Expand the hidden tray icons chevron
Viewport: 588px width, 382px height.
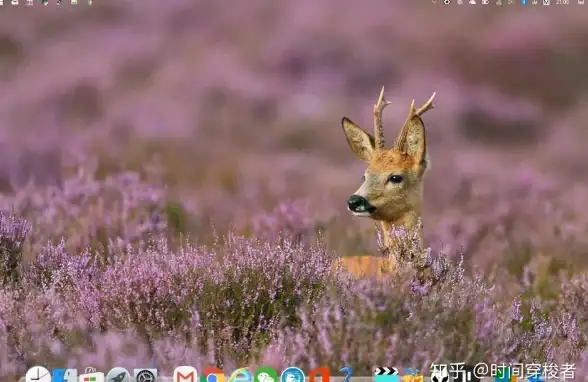point(434,2)
